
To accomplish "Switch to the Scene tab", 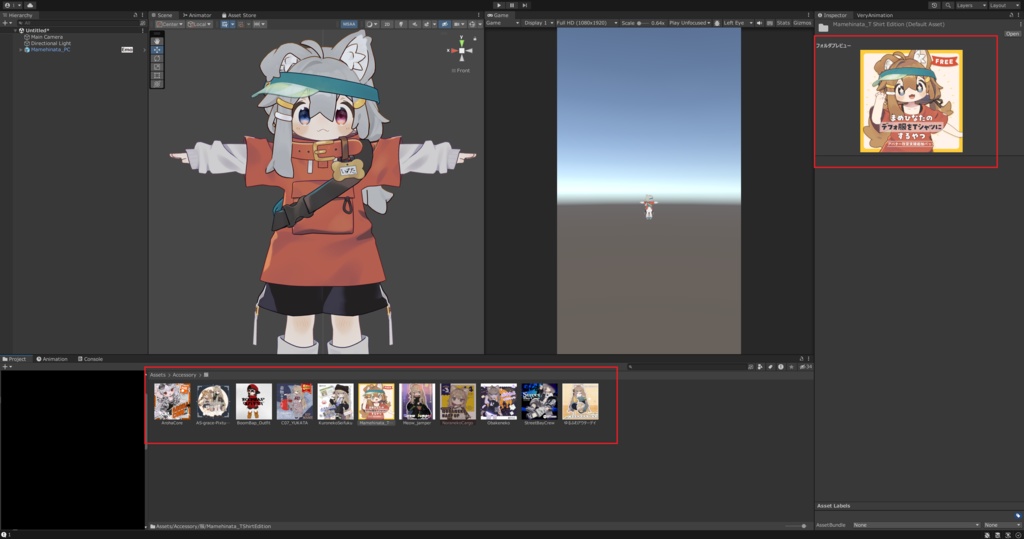I will [162, 15].
